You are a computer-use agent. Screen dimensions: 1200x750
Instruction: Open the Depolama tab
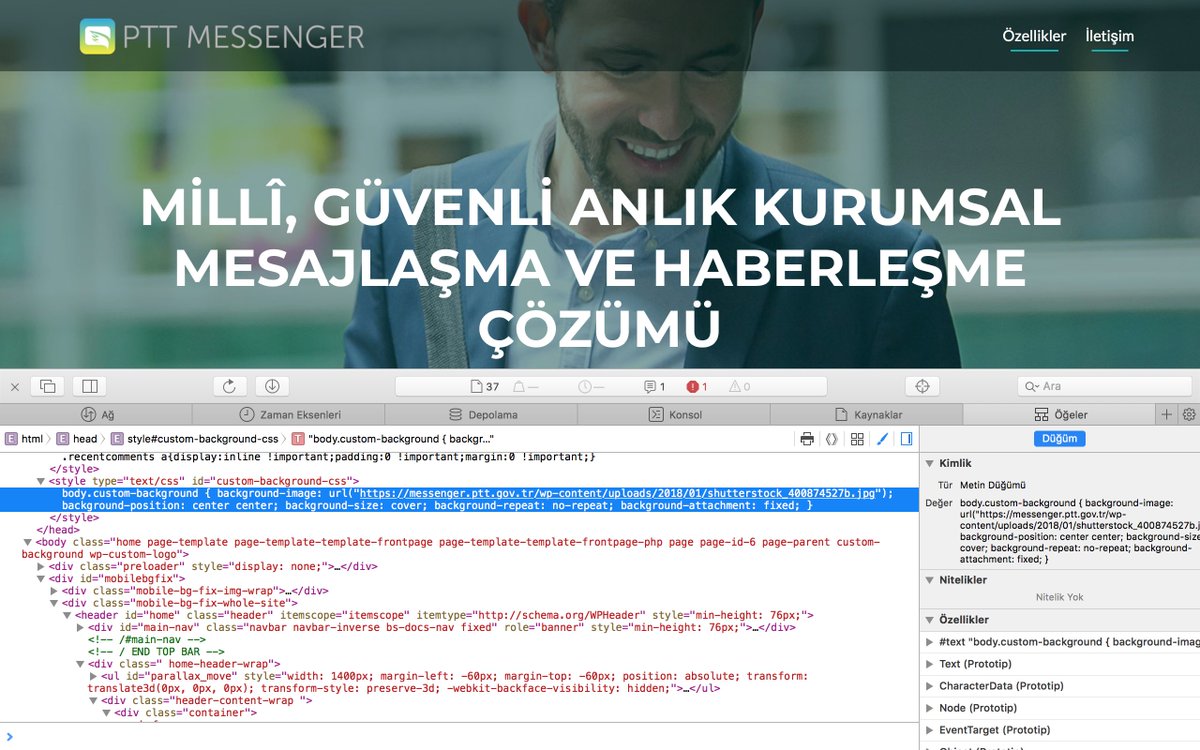coord(482,414)
